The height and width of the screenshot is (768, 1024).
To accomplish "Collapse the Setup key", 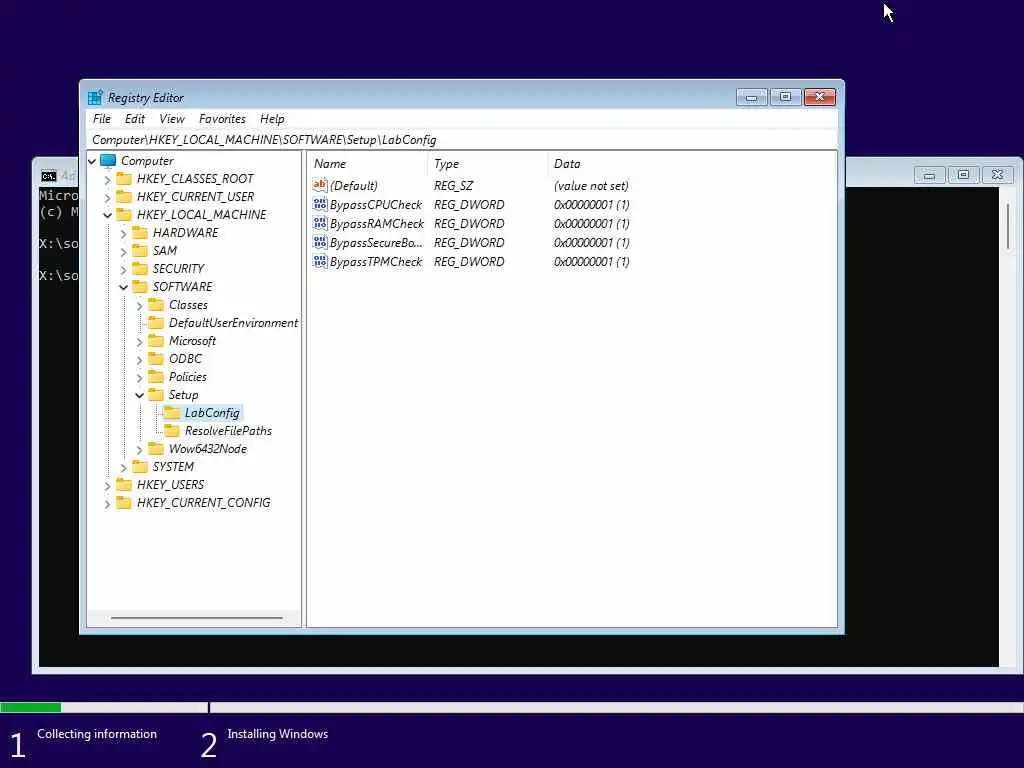I will [139, 395].
